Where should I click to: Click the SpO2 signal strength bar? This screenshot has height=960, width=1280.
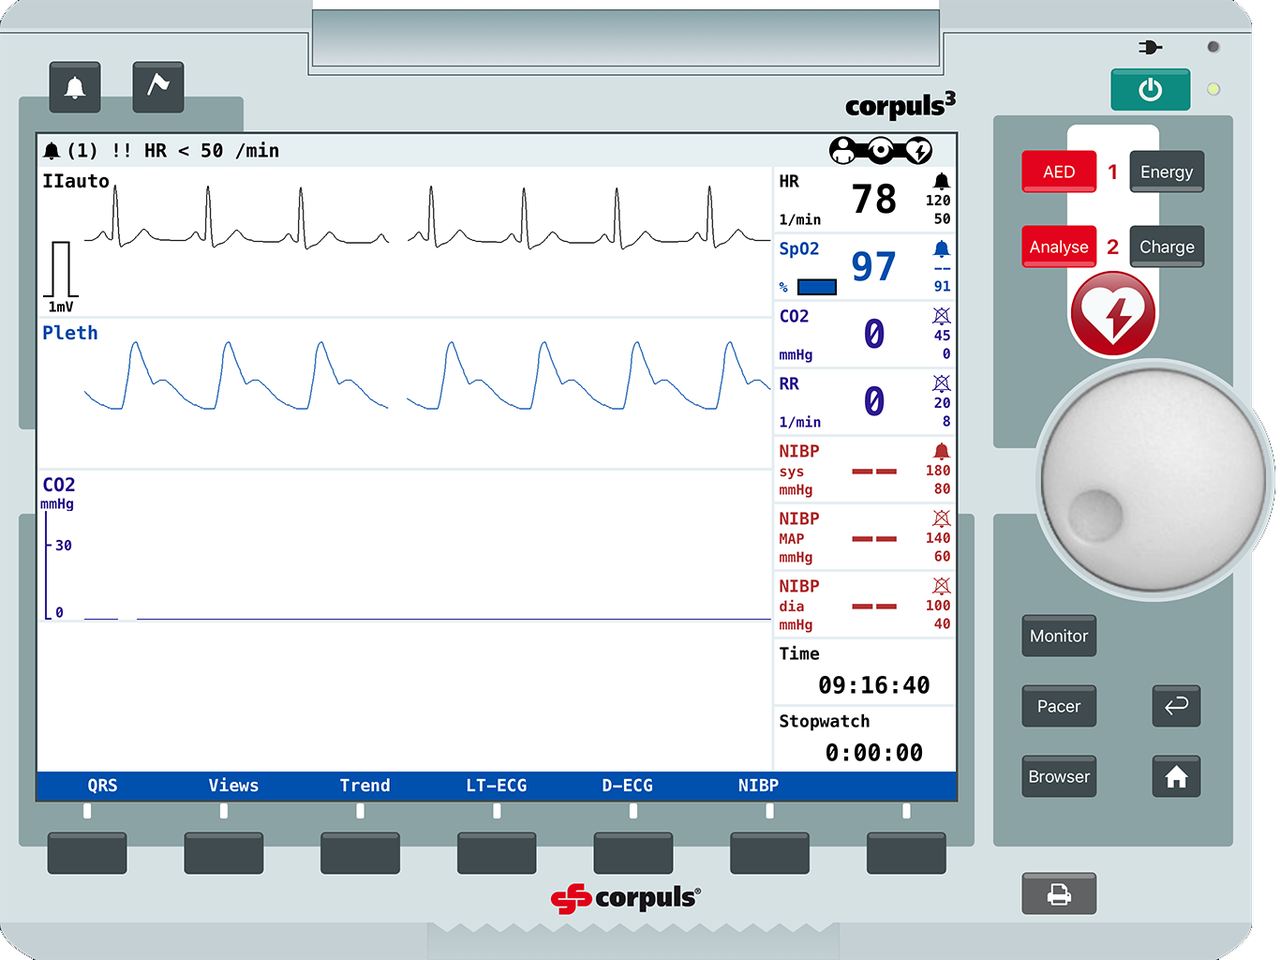817,287
